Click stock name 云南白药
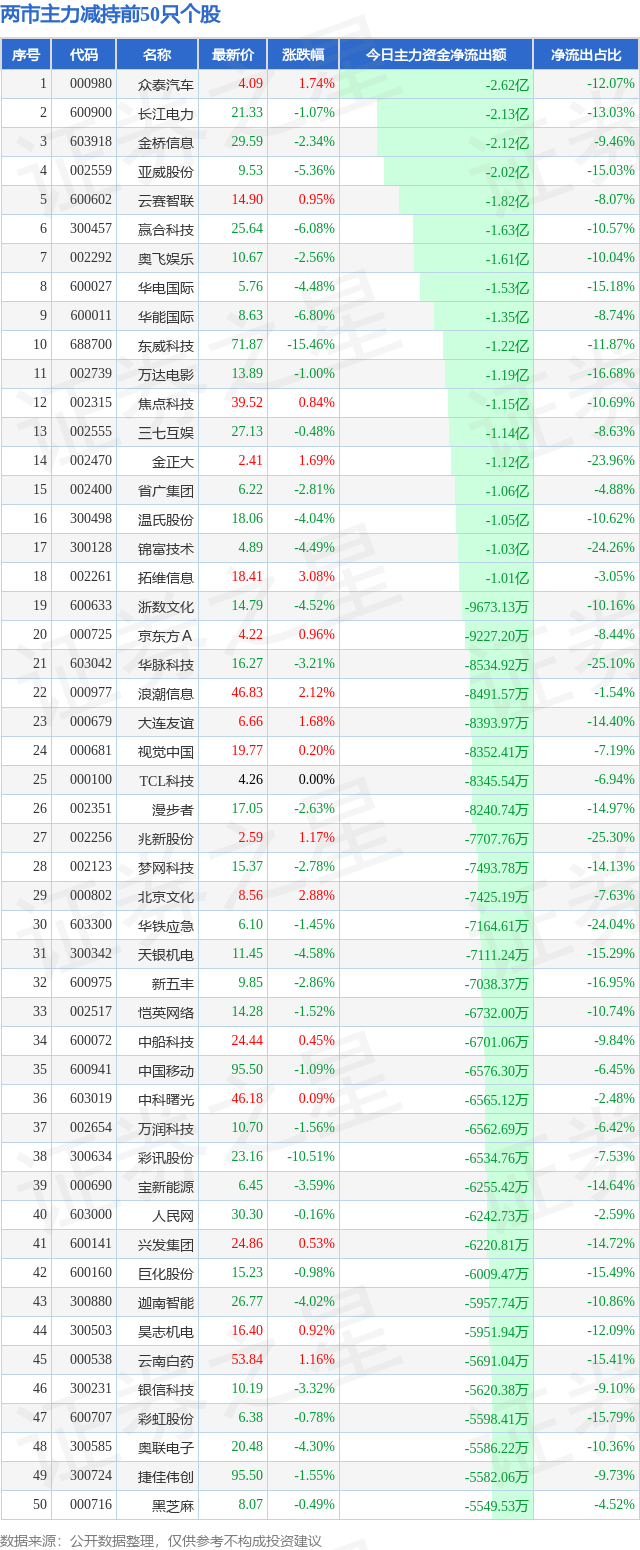This screenshot has height=1550, width=640. (x=165, y=1360)
